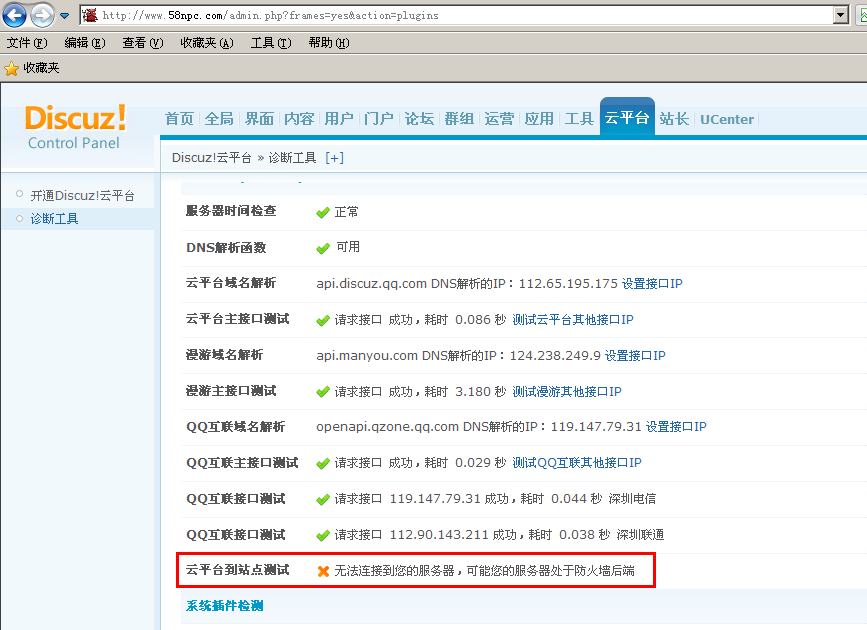
Task: Click the 正常 status text
Action: coord(346,212)
